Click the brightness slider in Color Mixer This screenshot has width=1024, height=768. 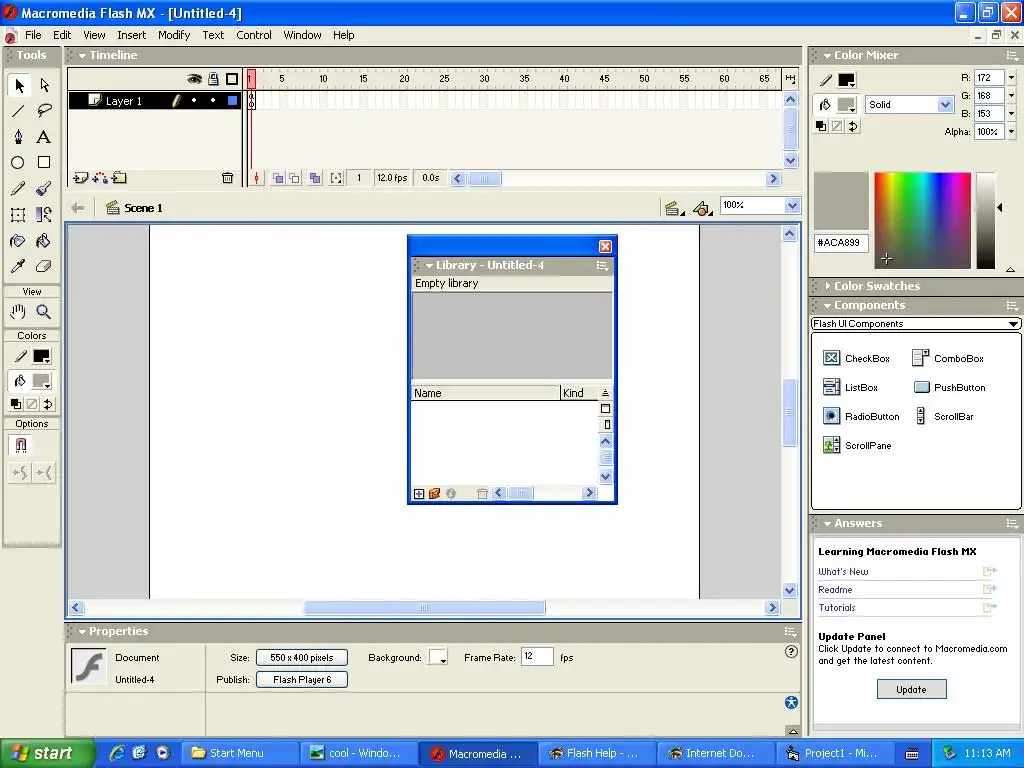click(x=985, y=221)
